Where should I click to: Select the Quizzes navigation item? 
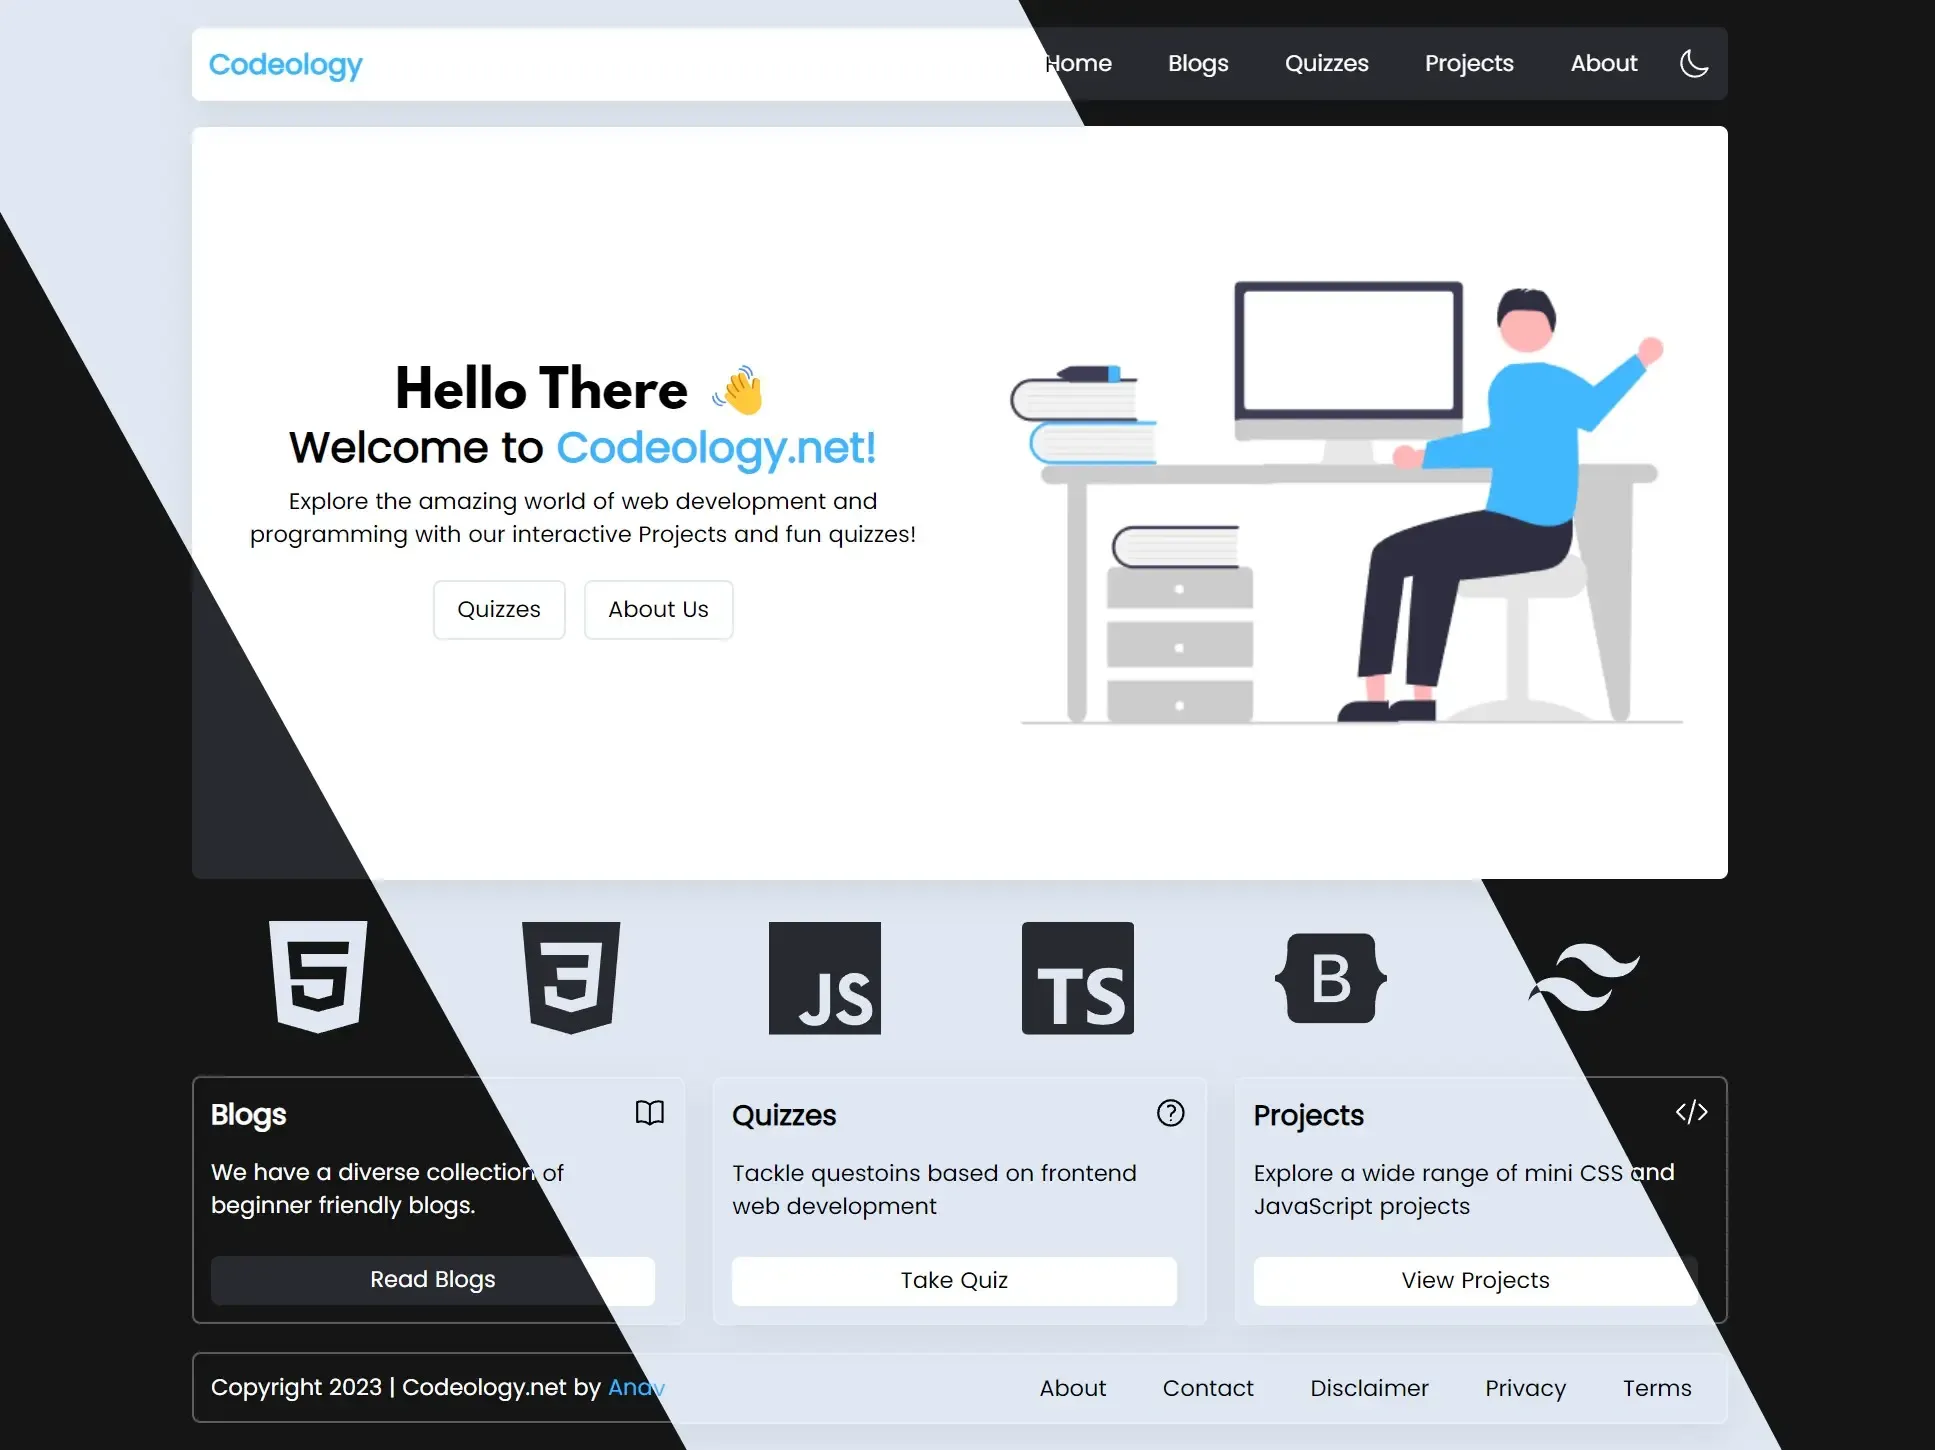(x=1325, y=62)
